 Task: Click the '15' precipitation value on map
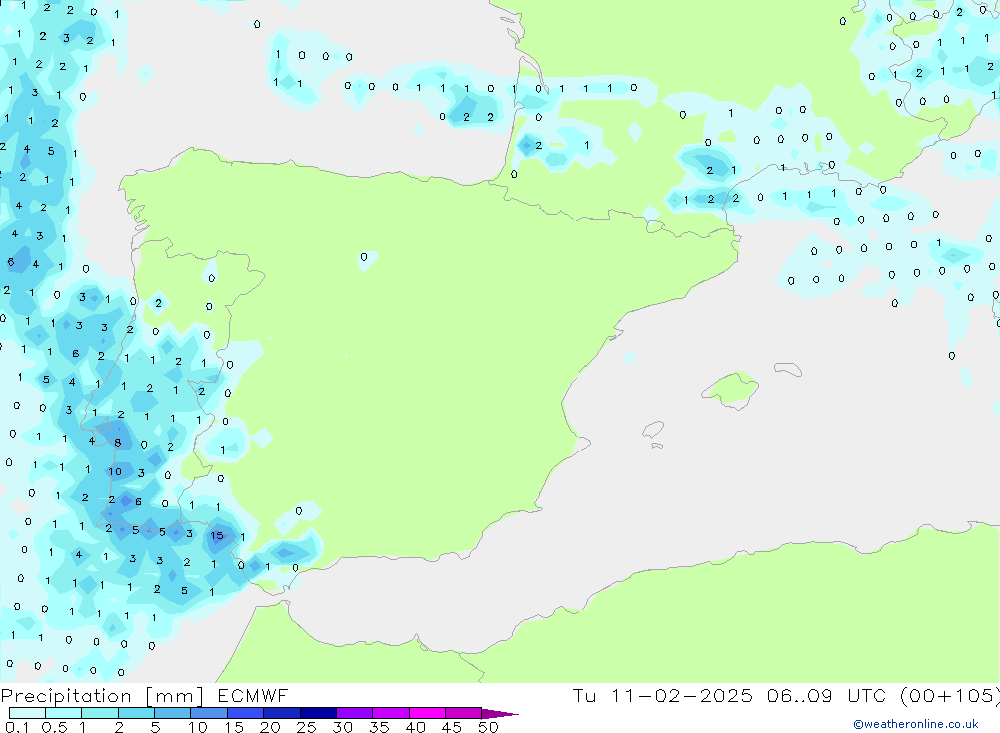coord(217,535)
